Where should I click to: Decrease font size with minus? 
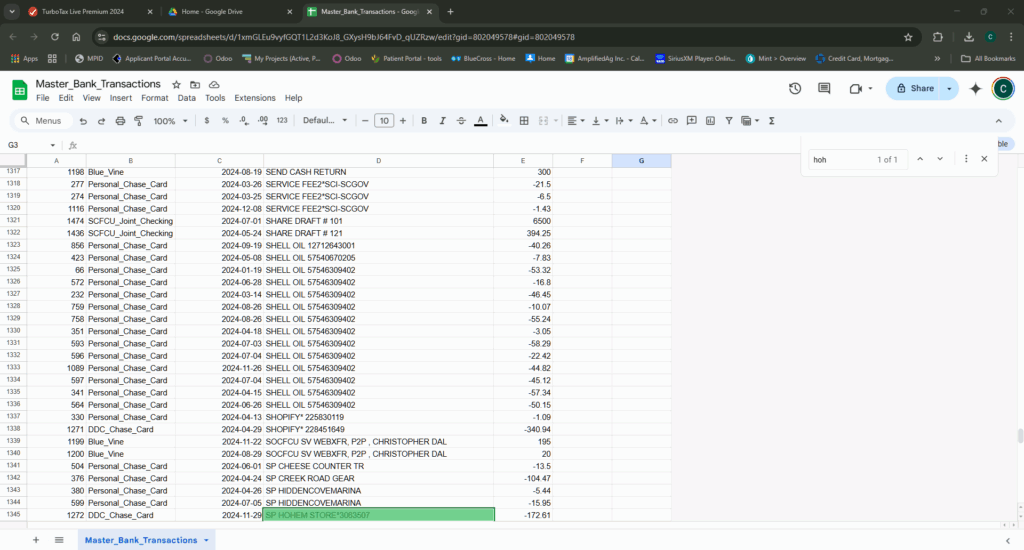pyautogui.click(x=365, y=121)
